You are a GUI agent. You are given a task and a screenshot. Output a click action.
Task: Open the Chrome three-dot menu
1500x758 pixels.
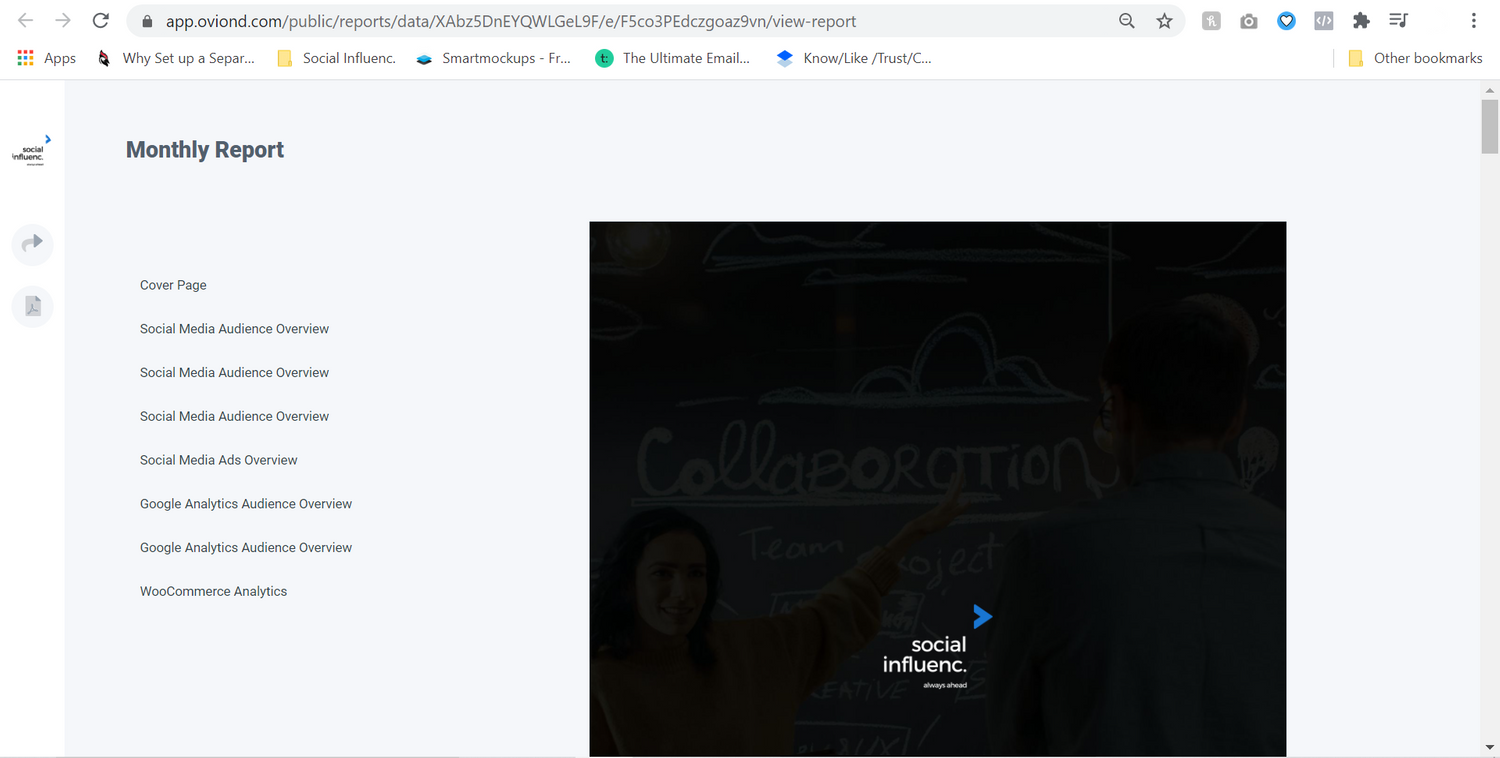1473,20
